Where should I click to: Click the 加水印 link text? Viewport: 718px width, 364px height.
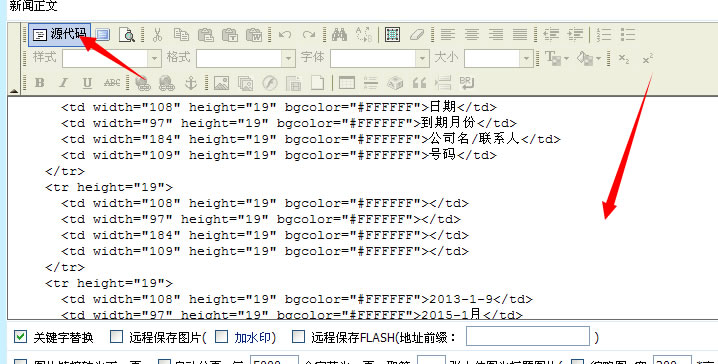tap(252, 338)
